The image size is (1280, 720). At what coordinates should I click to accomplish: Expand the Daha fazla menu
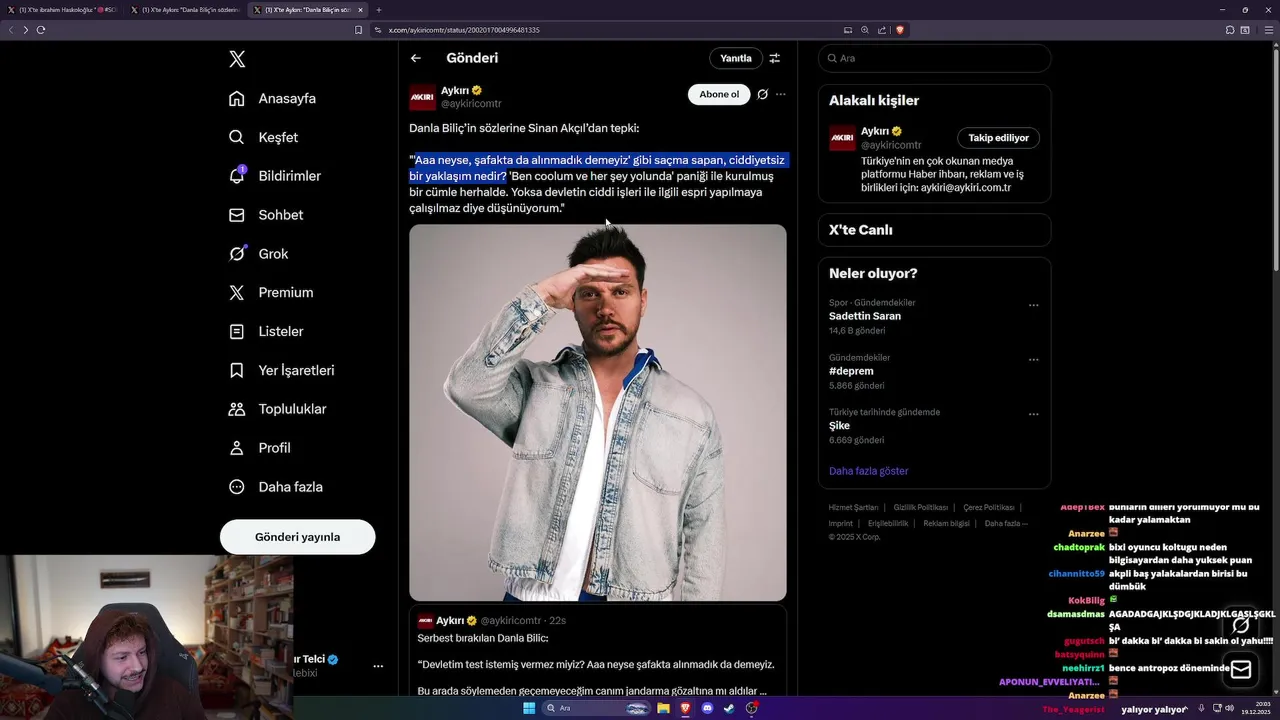[x=275, y=487]
